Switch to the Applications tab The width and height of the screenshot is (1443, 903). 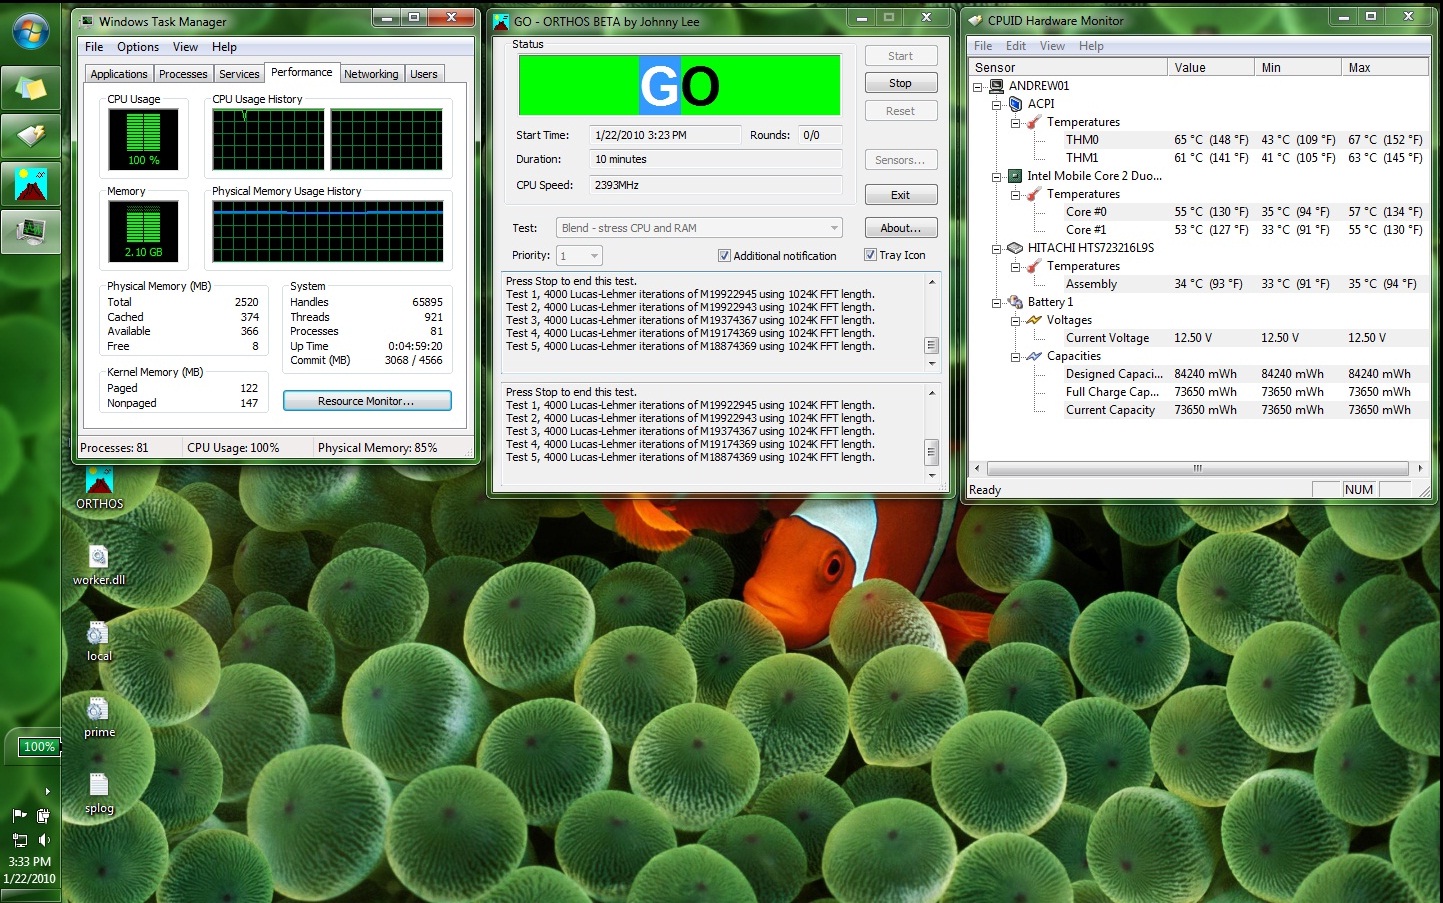click(119, 74)
